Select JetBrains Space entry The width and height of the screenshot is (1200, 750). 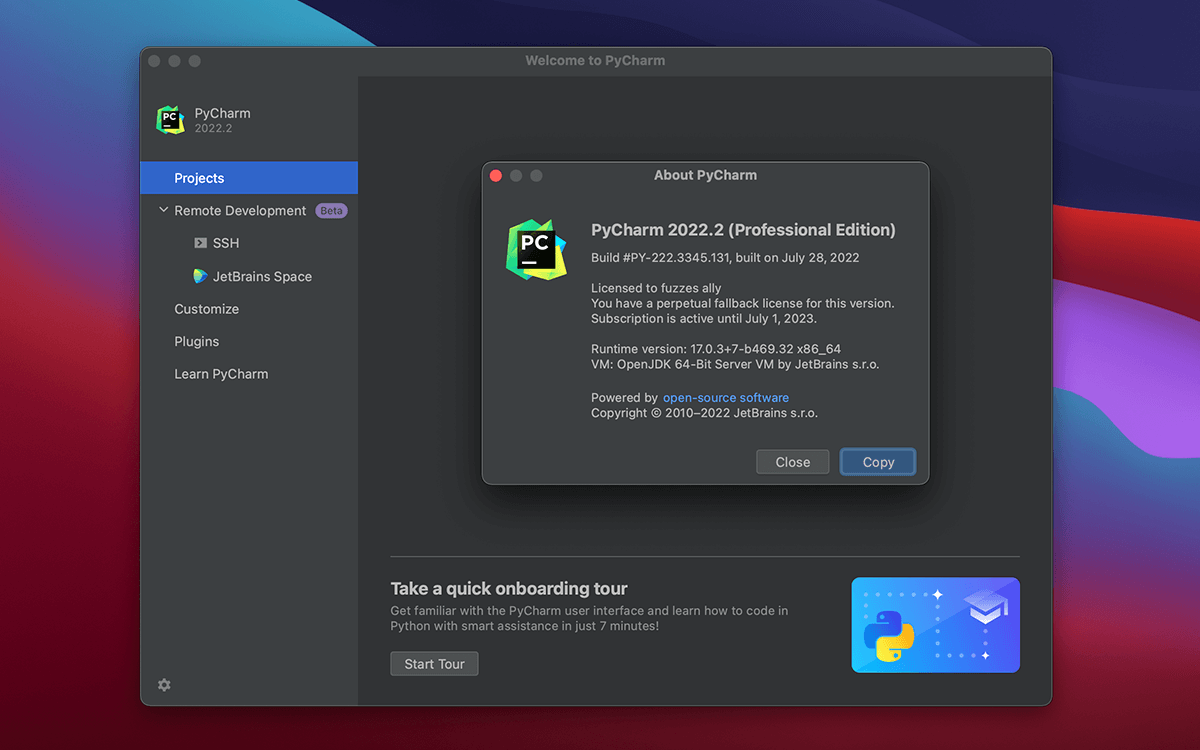262,276
